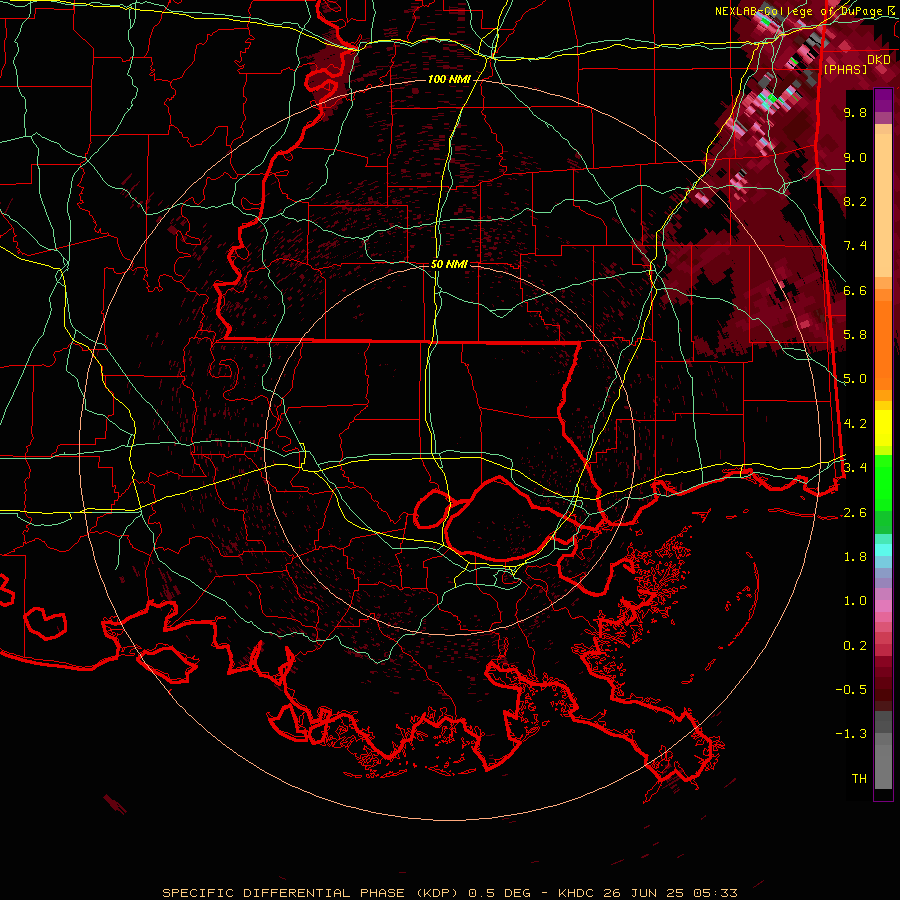This screenshot has width=900, height=900.
Task: Click the -0.5 value on the scale
Action: (851, 690)
